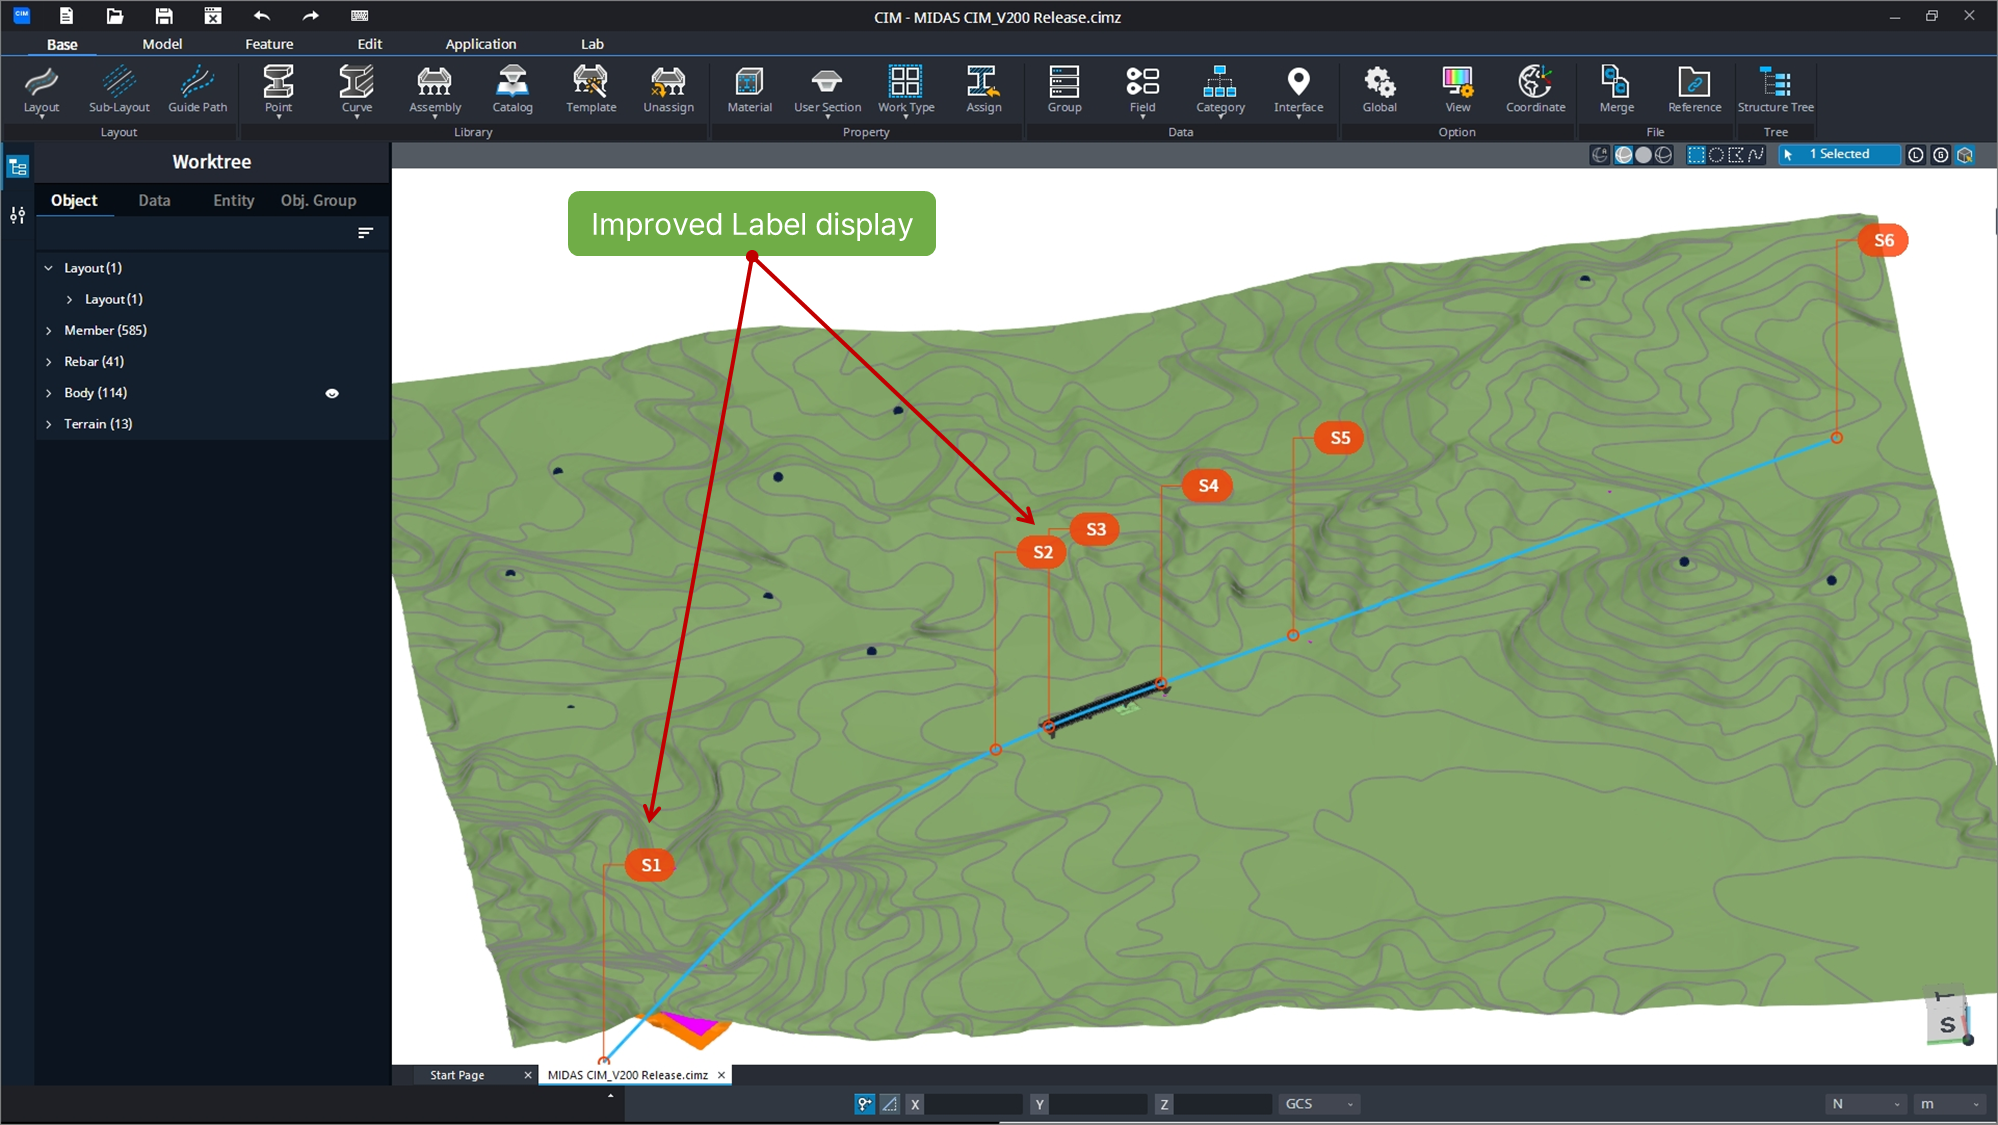This screenshot has height=1125, width=1998.
Task: Open the Catalog library
Action: point(512,90)
